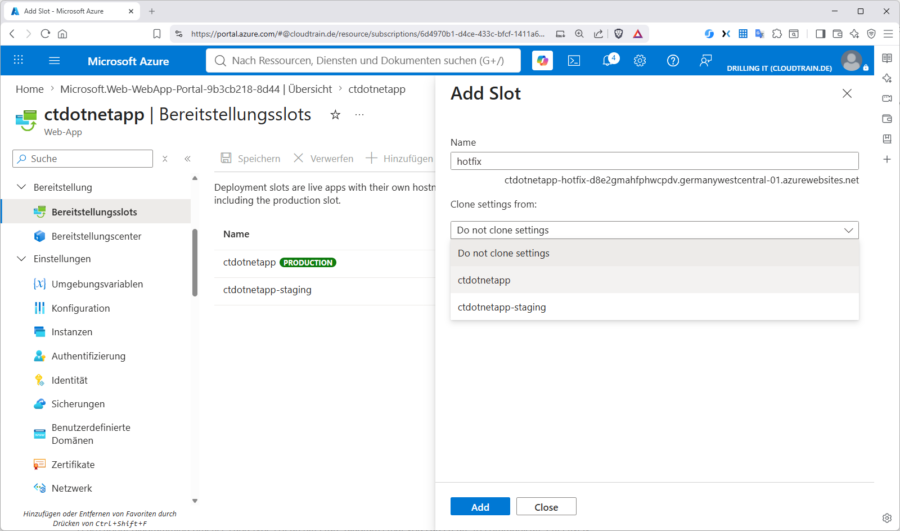Click the Close button
Screen dimensions: 900x531
coord(546,507)
